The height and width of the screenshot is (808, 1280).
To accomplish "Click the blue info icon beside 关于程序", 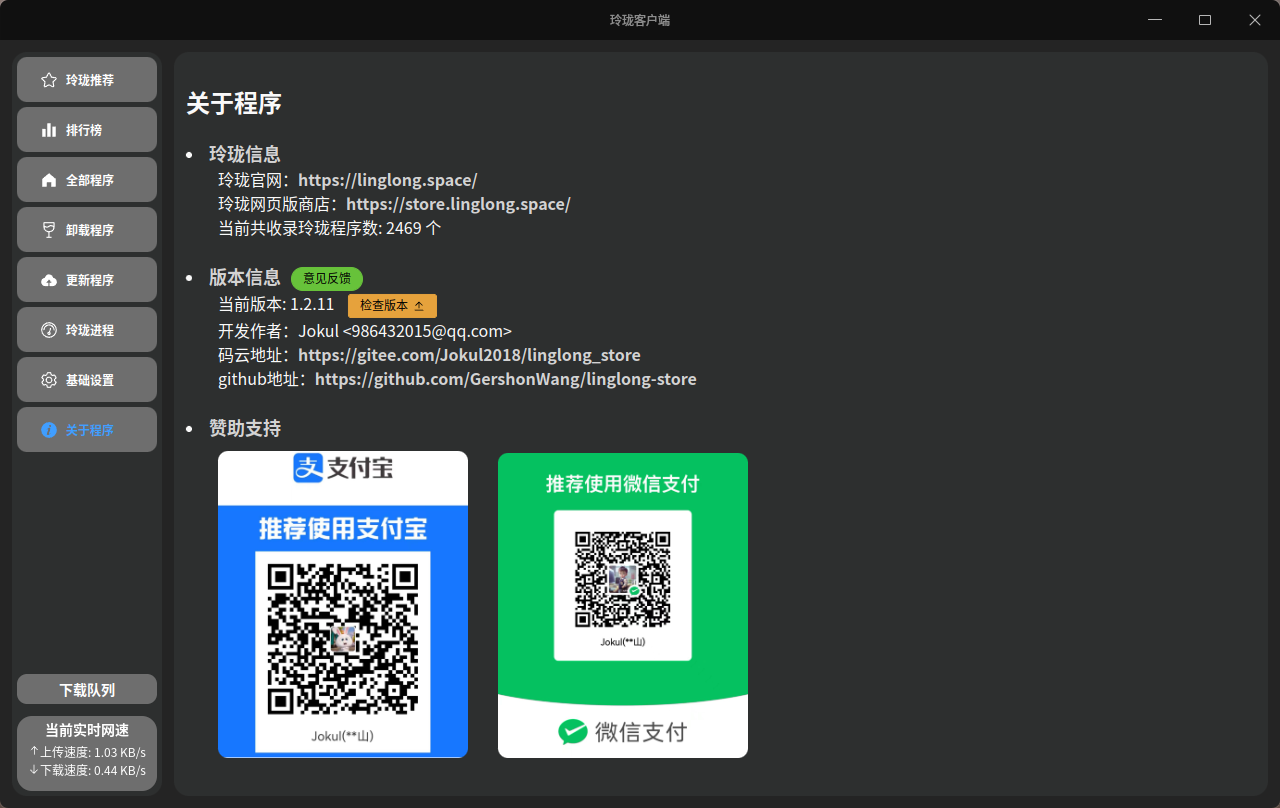I will click(49, 430).
